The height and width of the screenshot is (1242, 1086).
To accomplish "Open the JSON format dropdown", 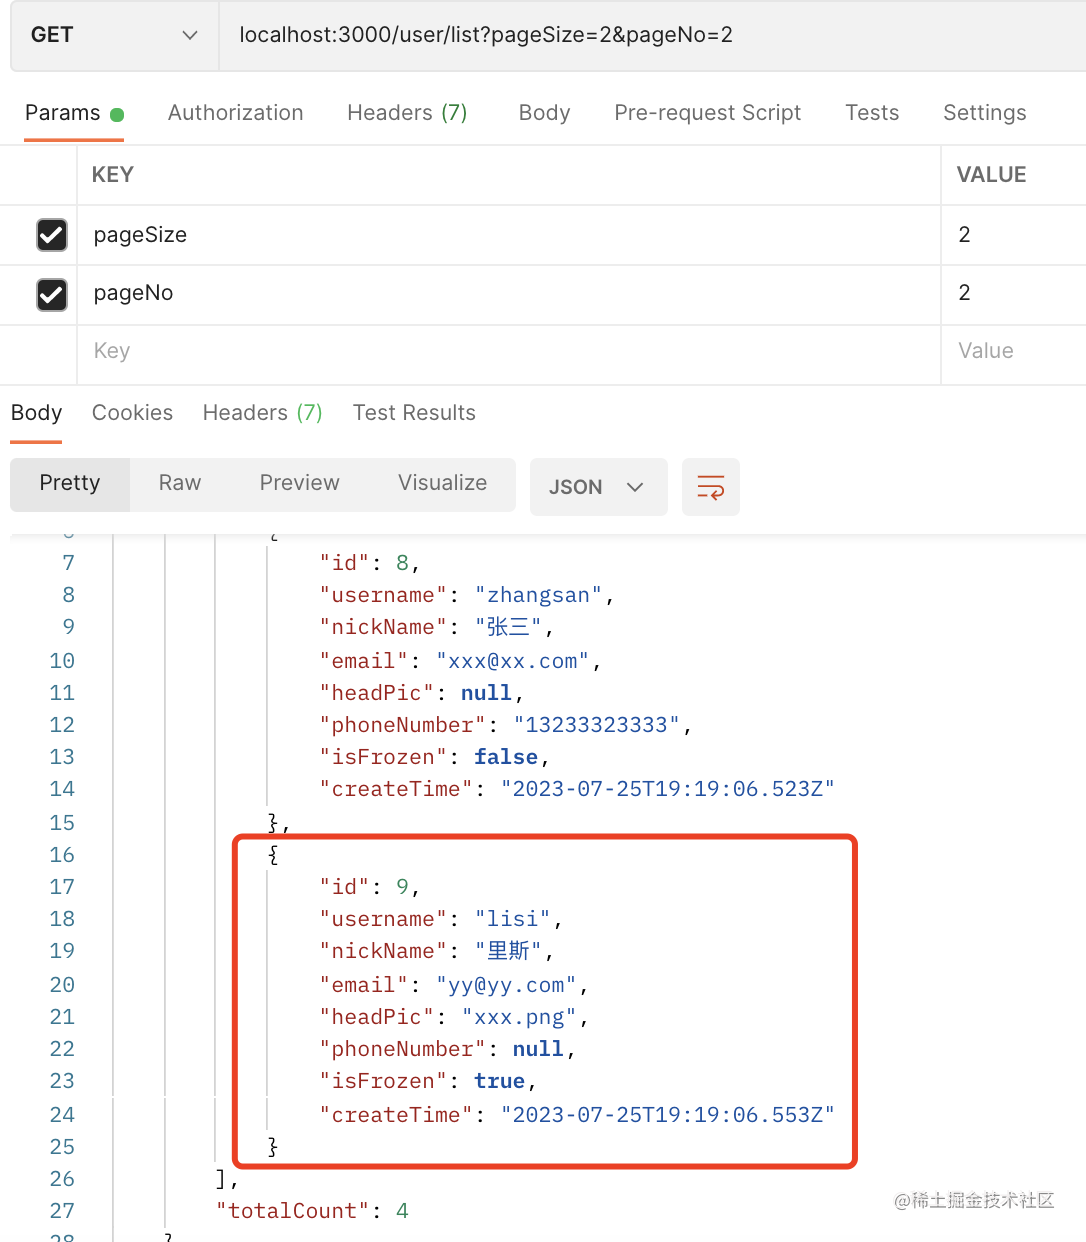I will coord(597,487).
